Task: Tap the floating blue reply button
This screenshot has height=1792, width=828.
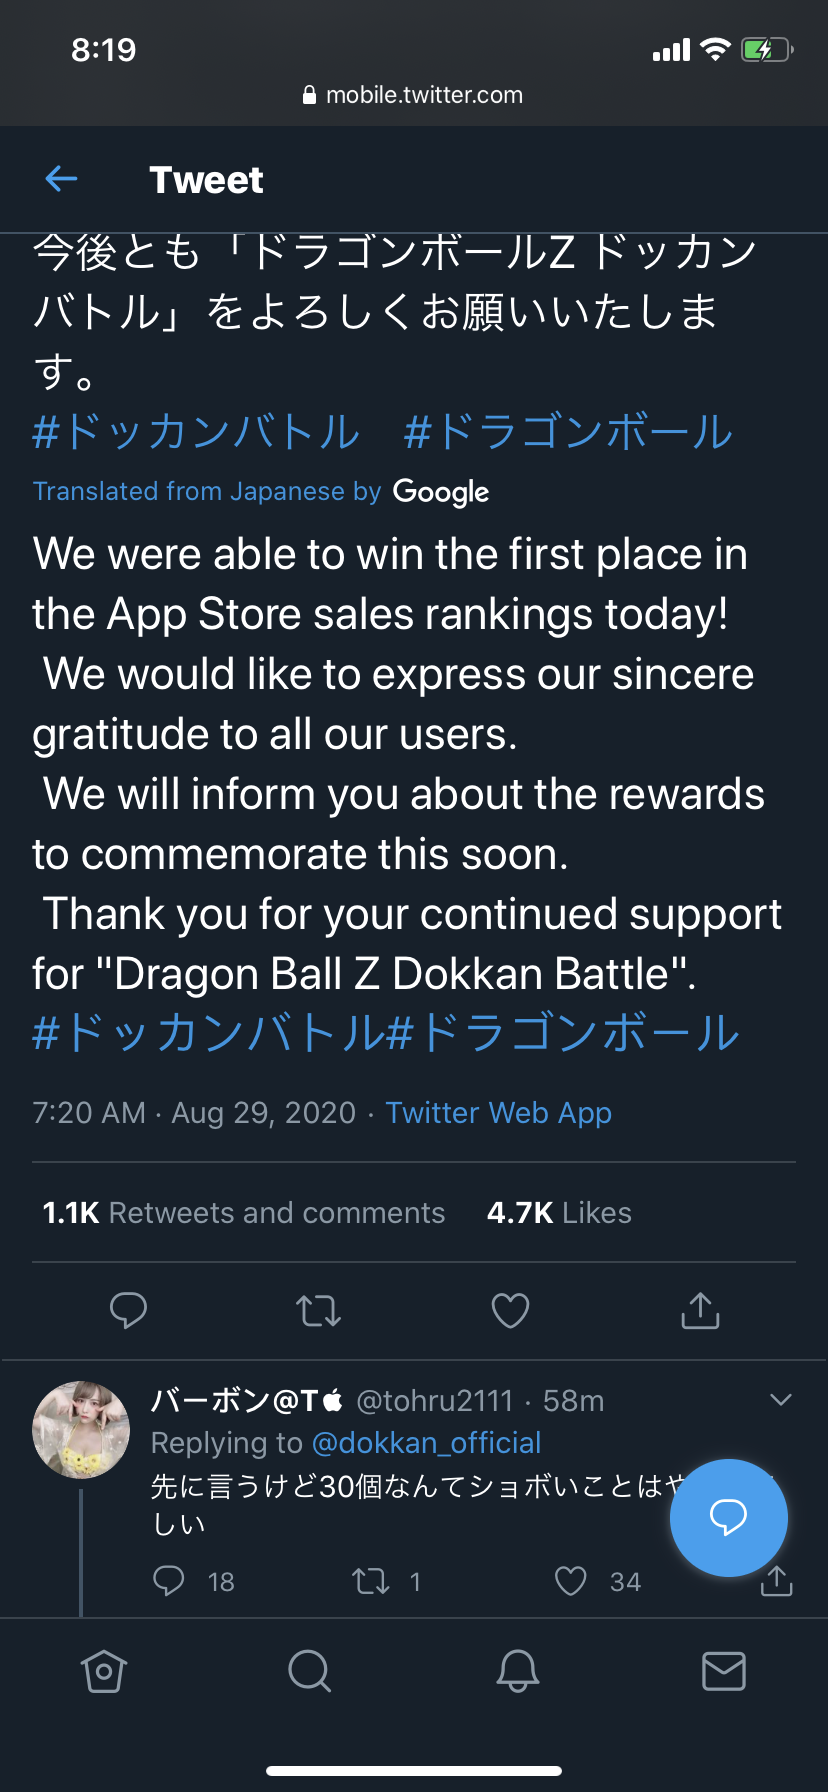Action: point(728,1517)
